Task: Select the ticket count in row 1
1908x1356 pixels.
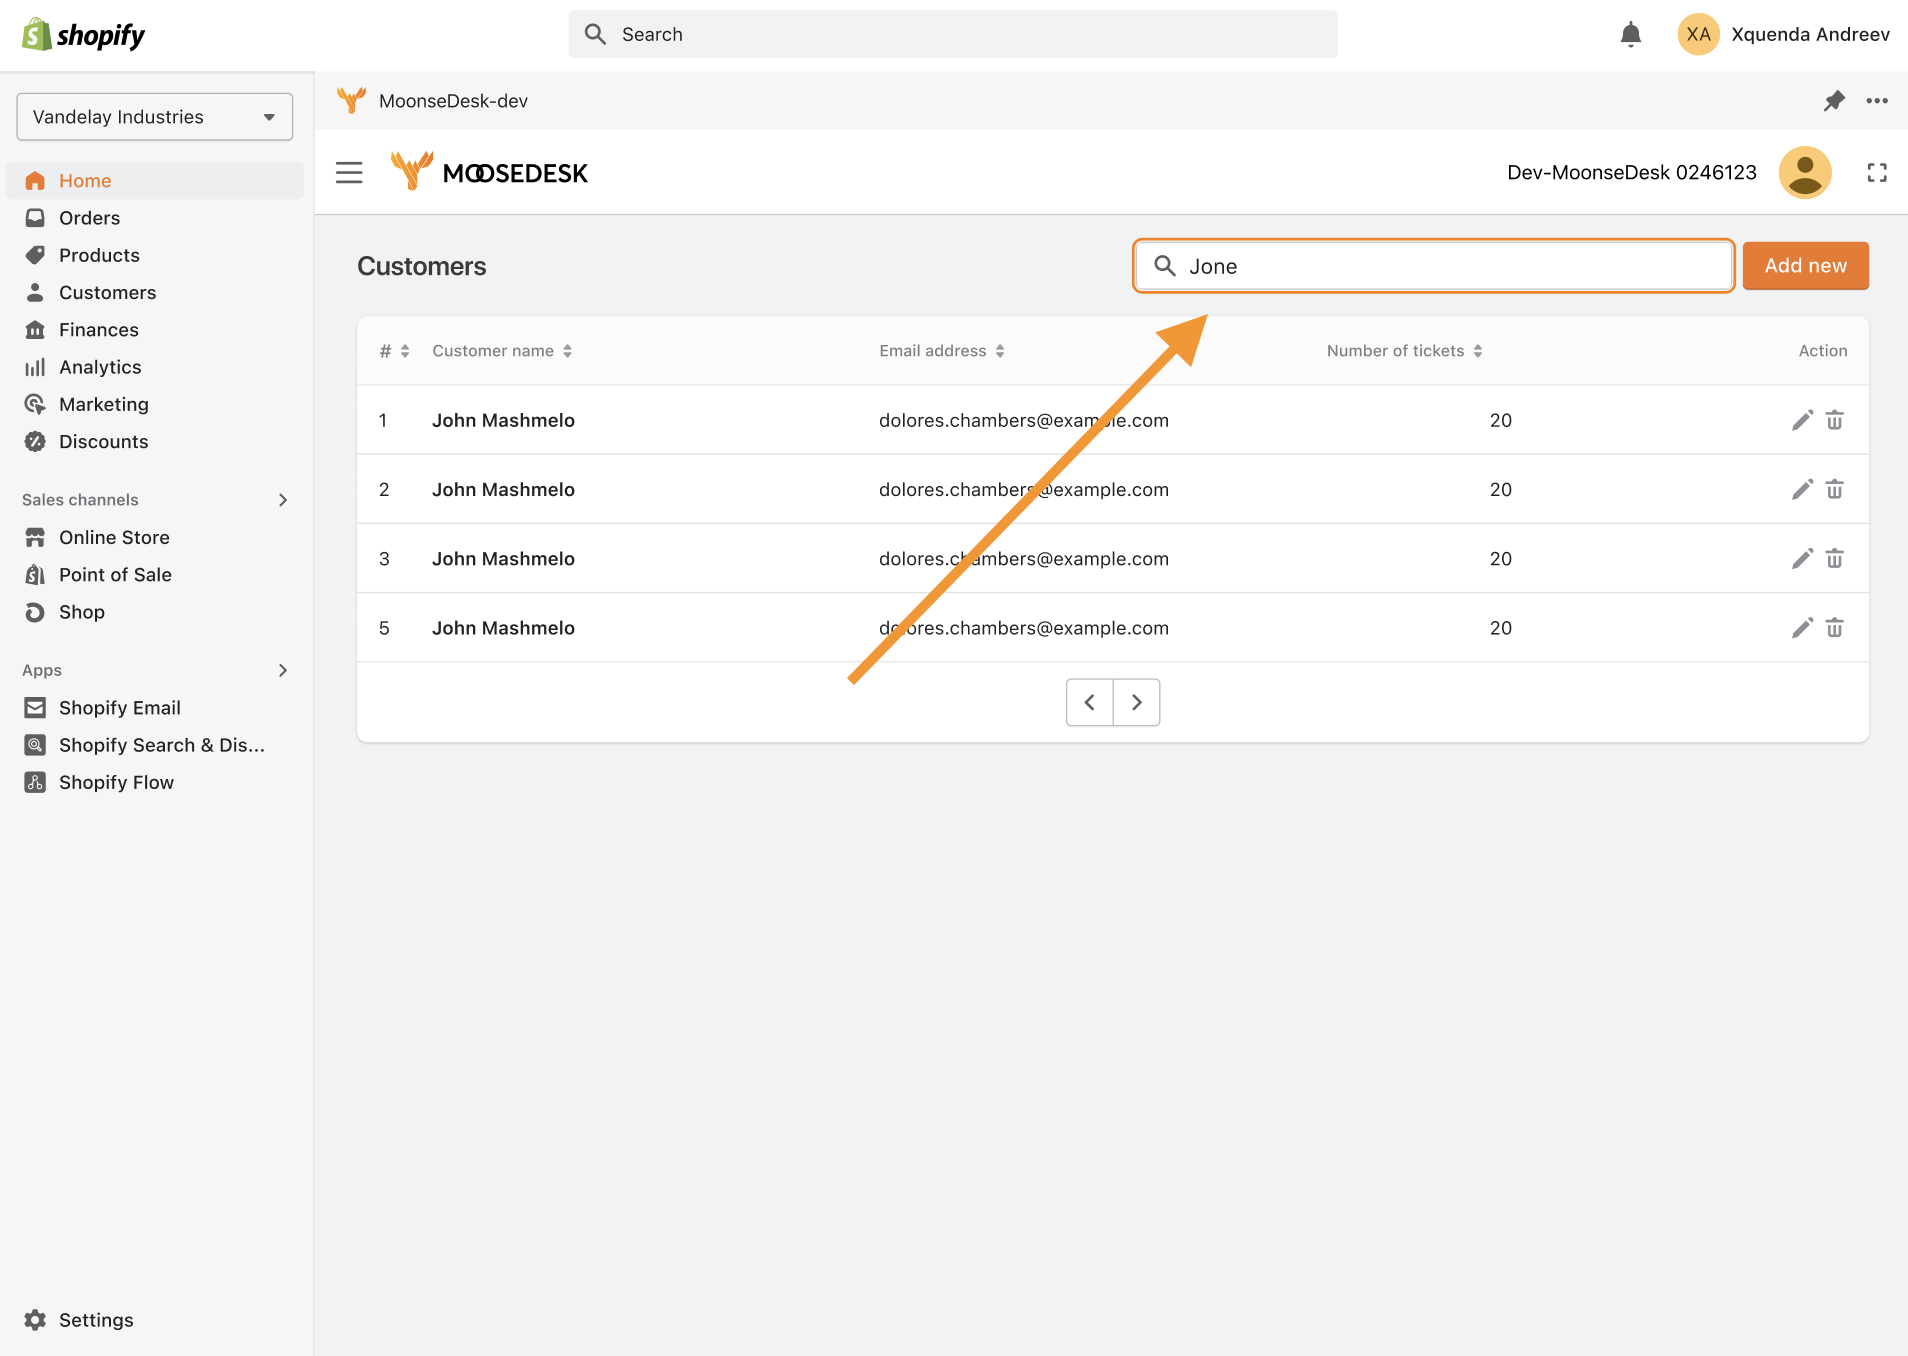Action: tap(1500, 421)
